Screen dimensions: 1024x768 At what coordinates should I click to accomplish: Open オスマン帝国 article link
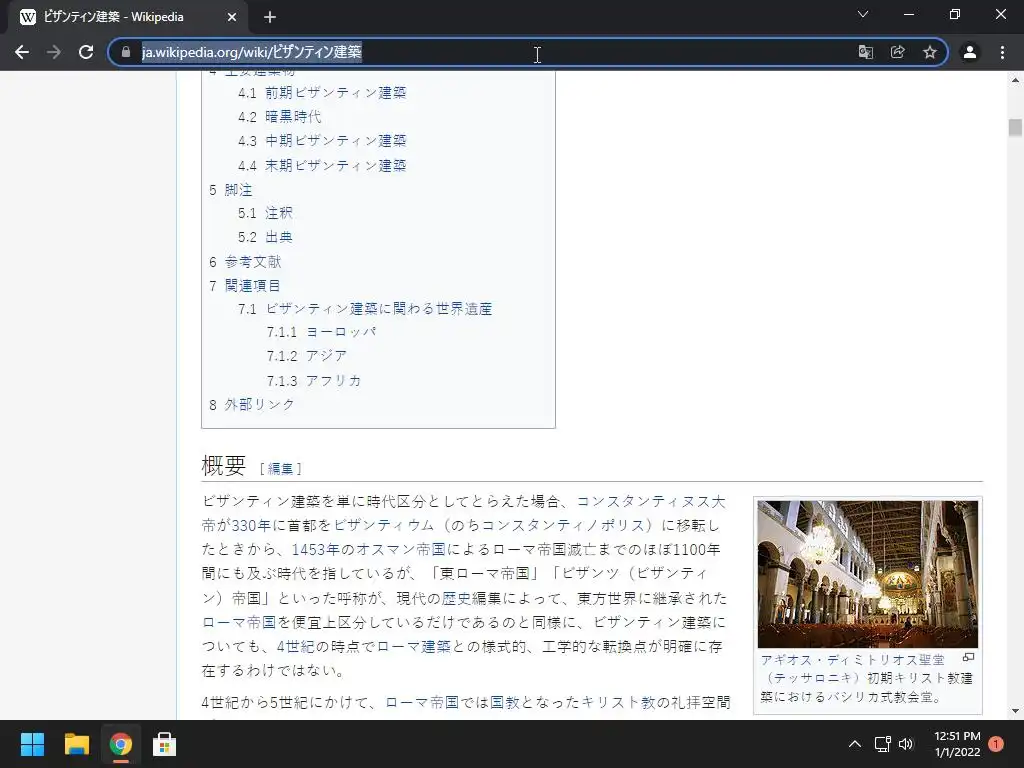400,550
